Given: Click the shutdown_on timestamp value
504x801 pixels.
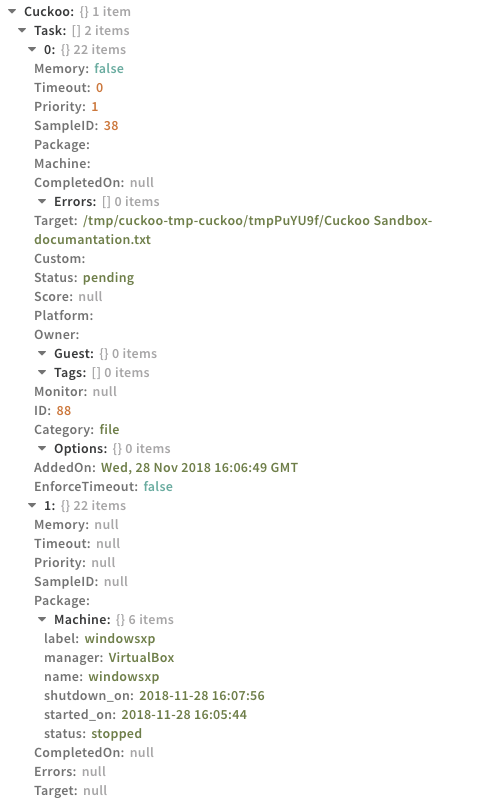Looking at the screenshot, I should coord(202,696).
